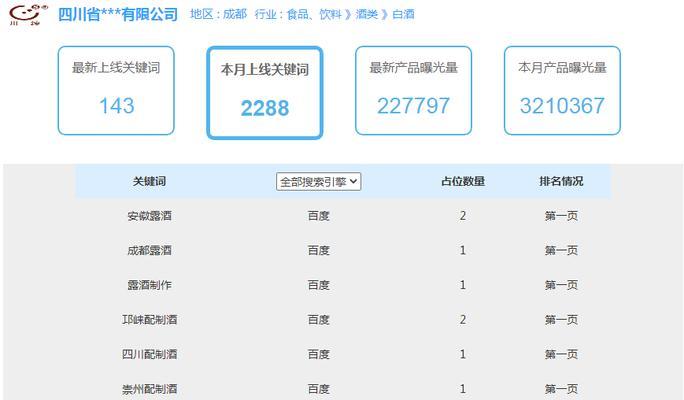Screen dimensions: 684x400
Task: Open the 酒类 category link
Action: click(x=366, y=14)
